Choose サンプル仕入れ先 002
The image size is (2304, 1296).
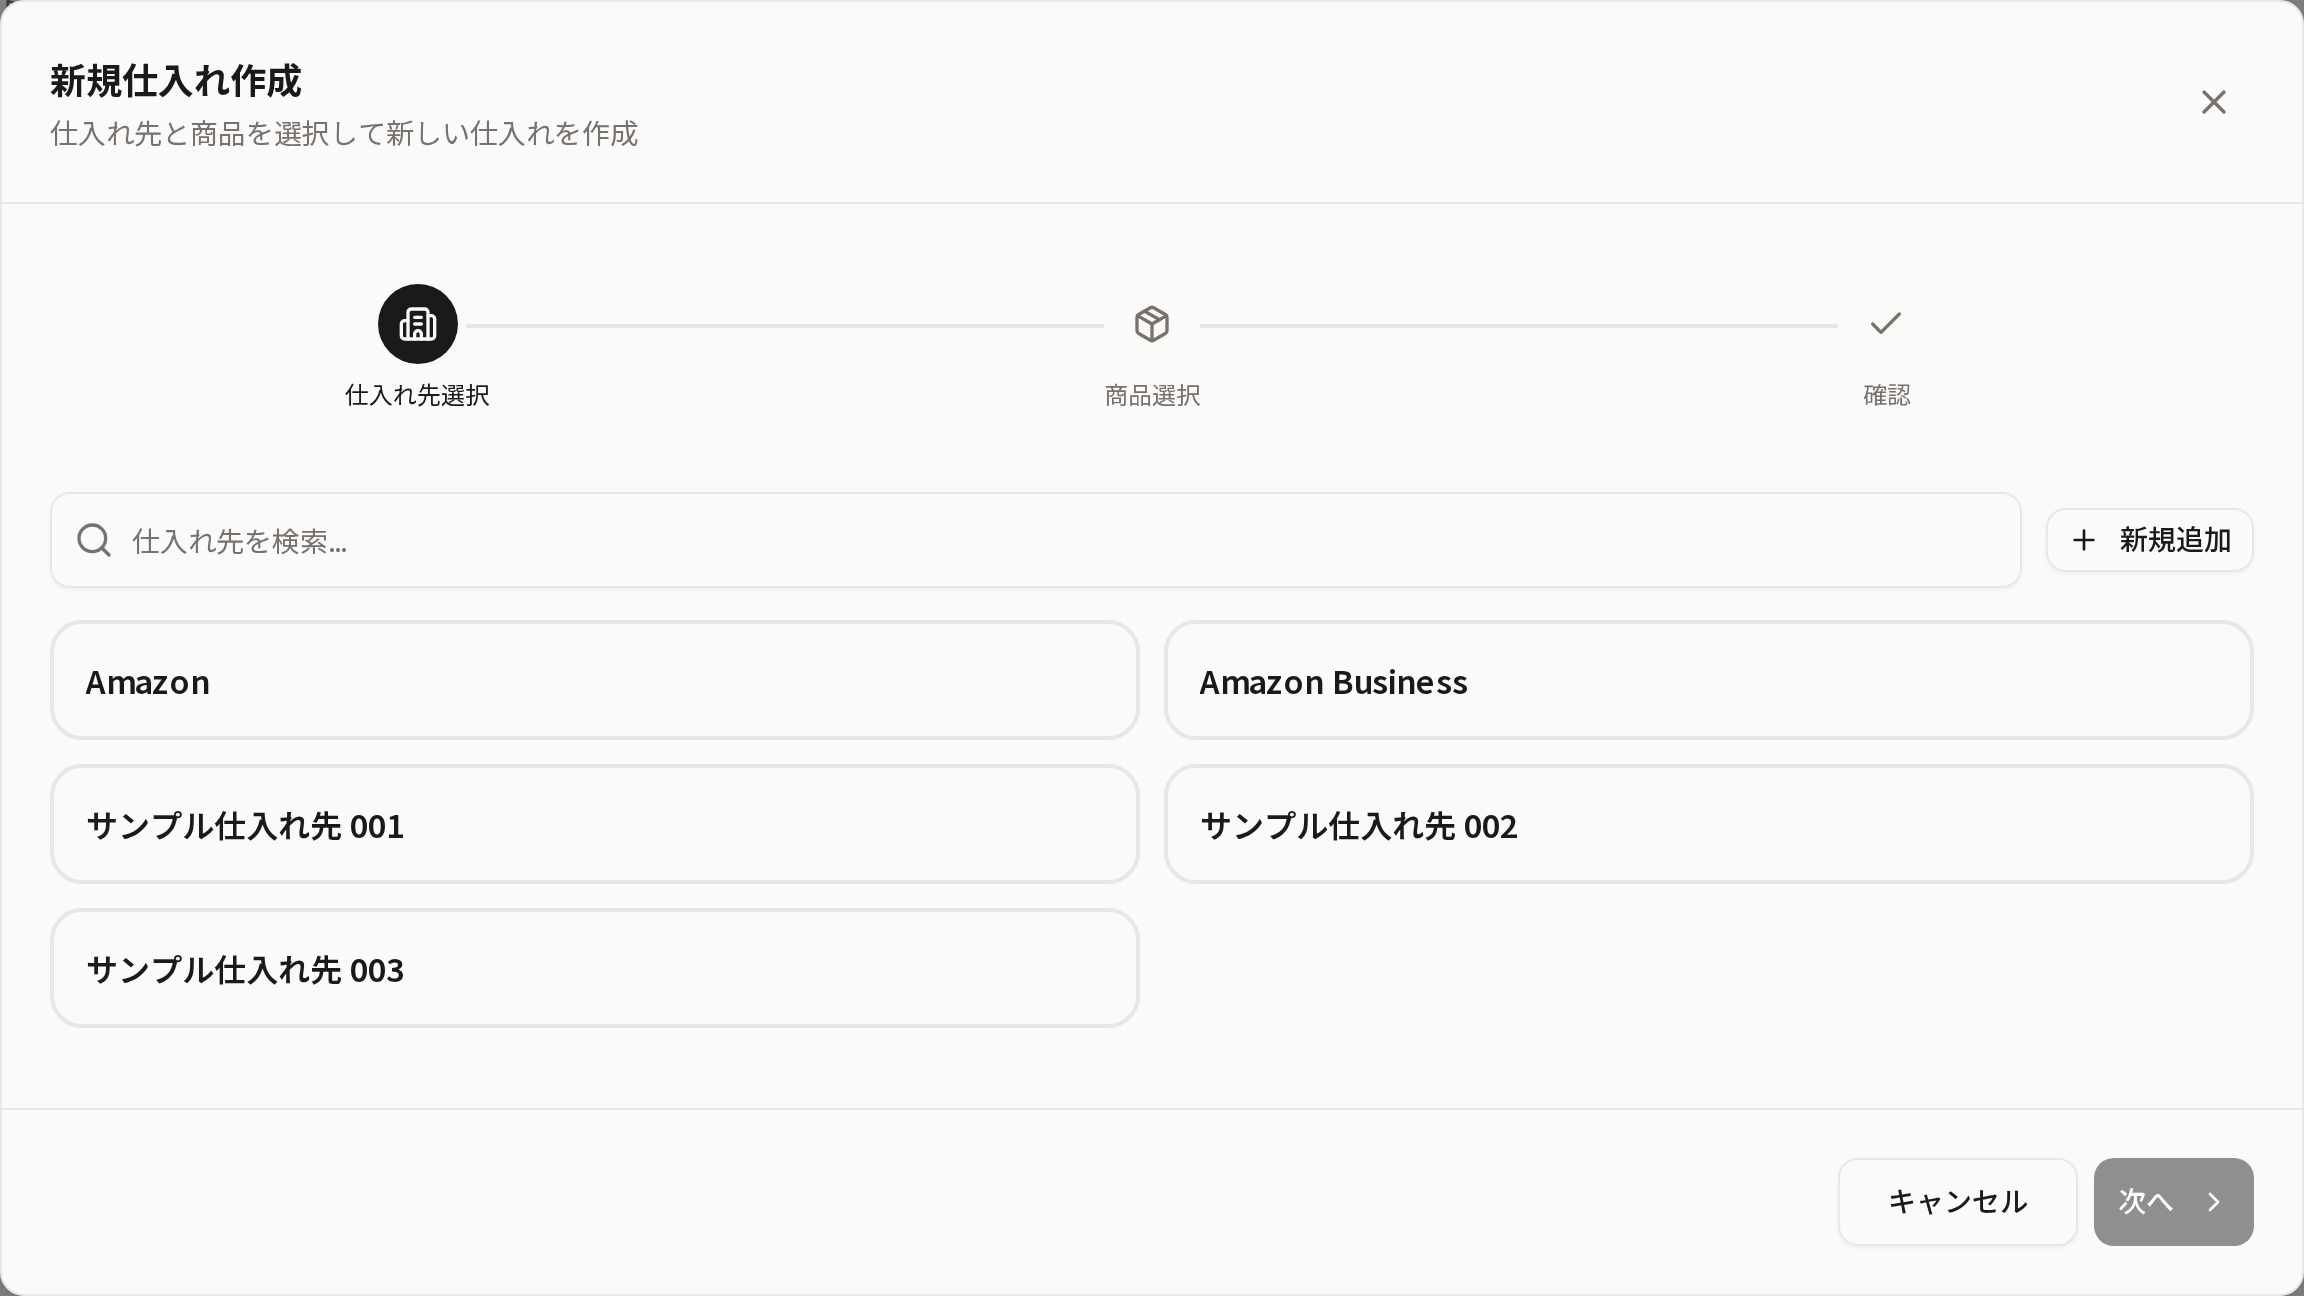pyautogui.click(x=1708, y=824)
